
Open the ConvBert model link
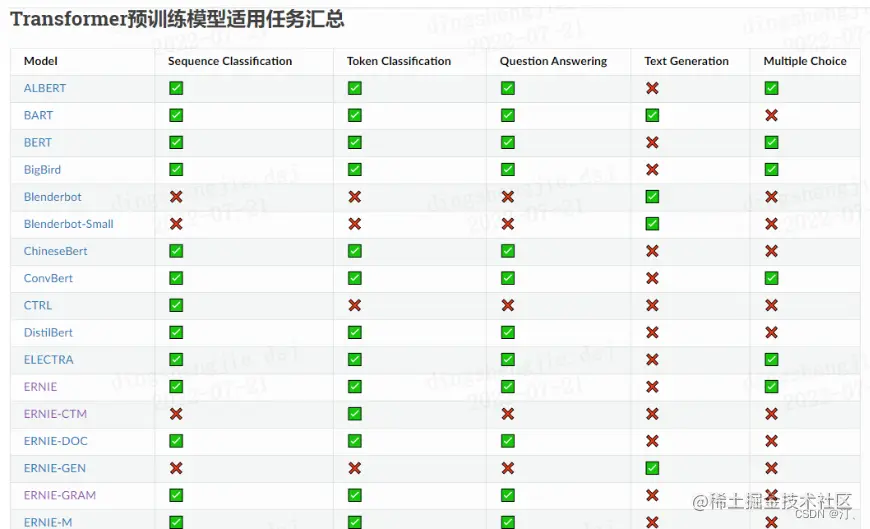(48, 278)
